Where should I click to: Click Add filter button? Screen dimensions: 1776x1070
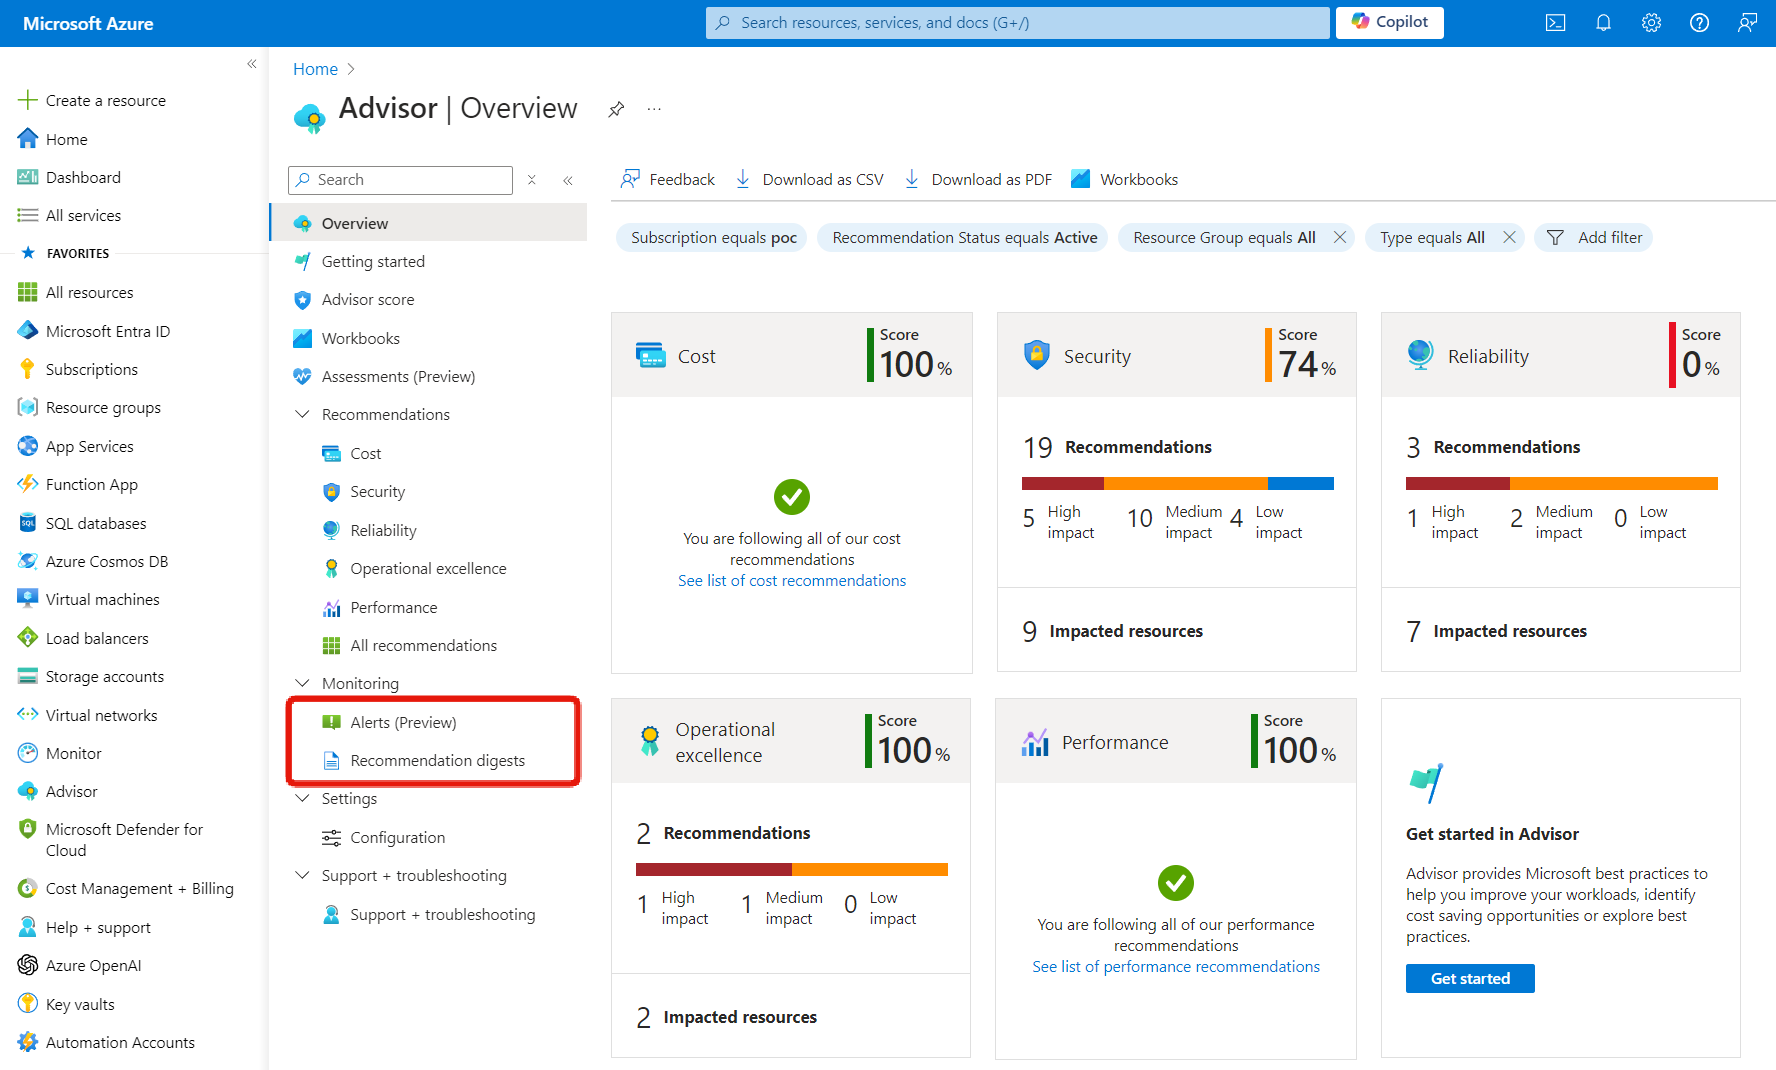click(1594, 237)
